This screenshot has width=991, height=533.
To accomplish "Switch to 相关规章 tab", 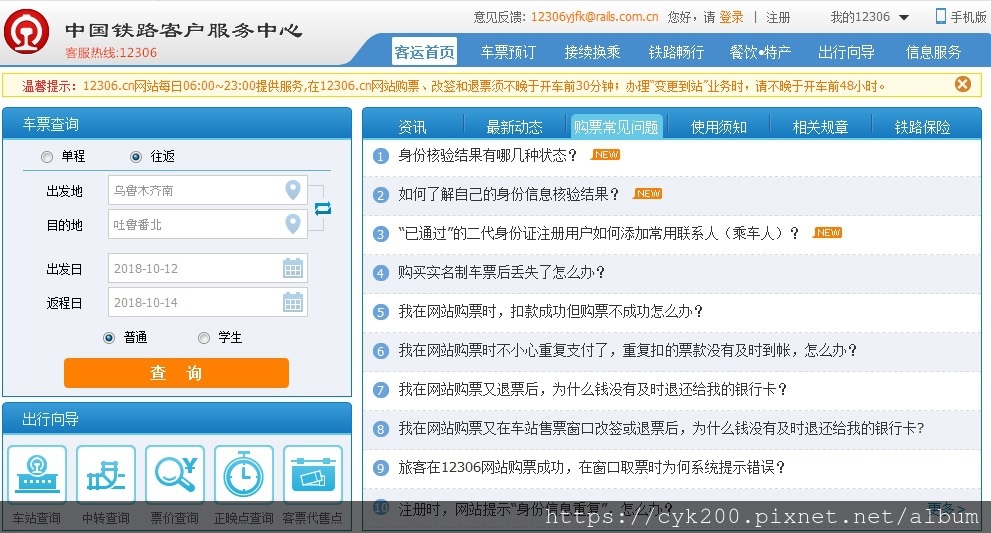I will tap(820, 127).
